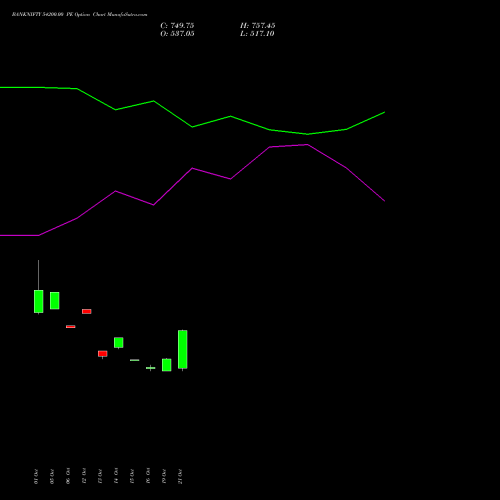
Task: Click the red candle above 13 Oct
Action: (103, 354)
